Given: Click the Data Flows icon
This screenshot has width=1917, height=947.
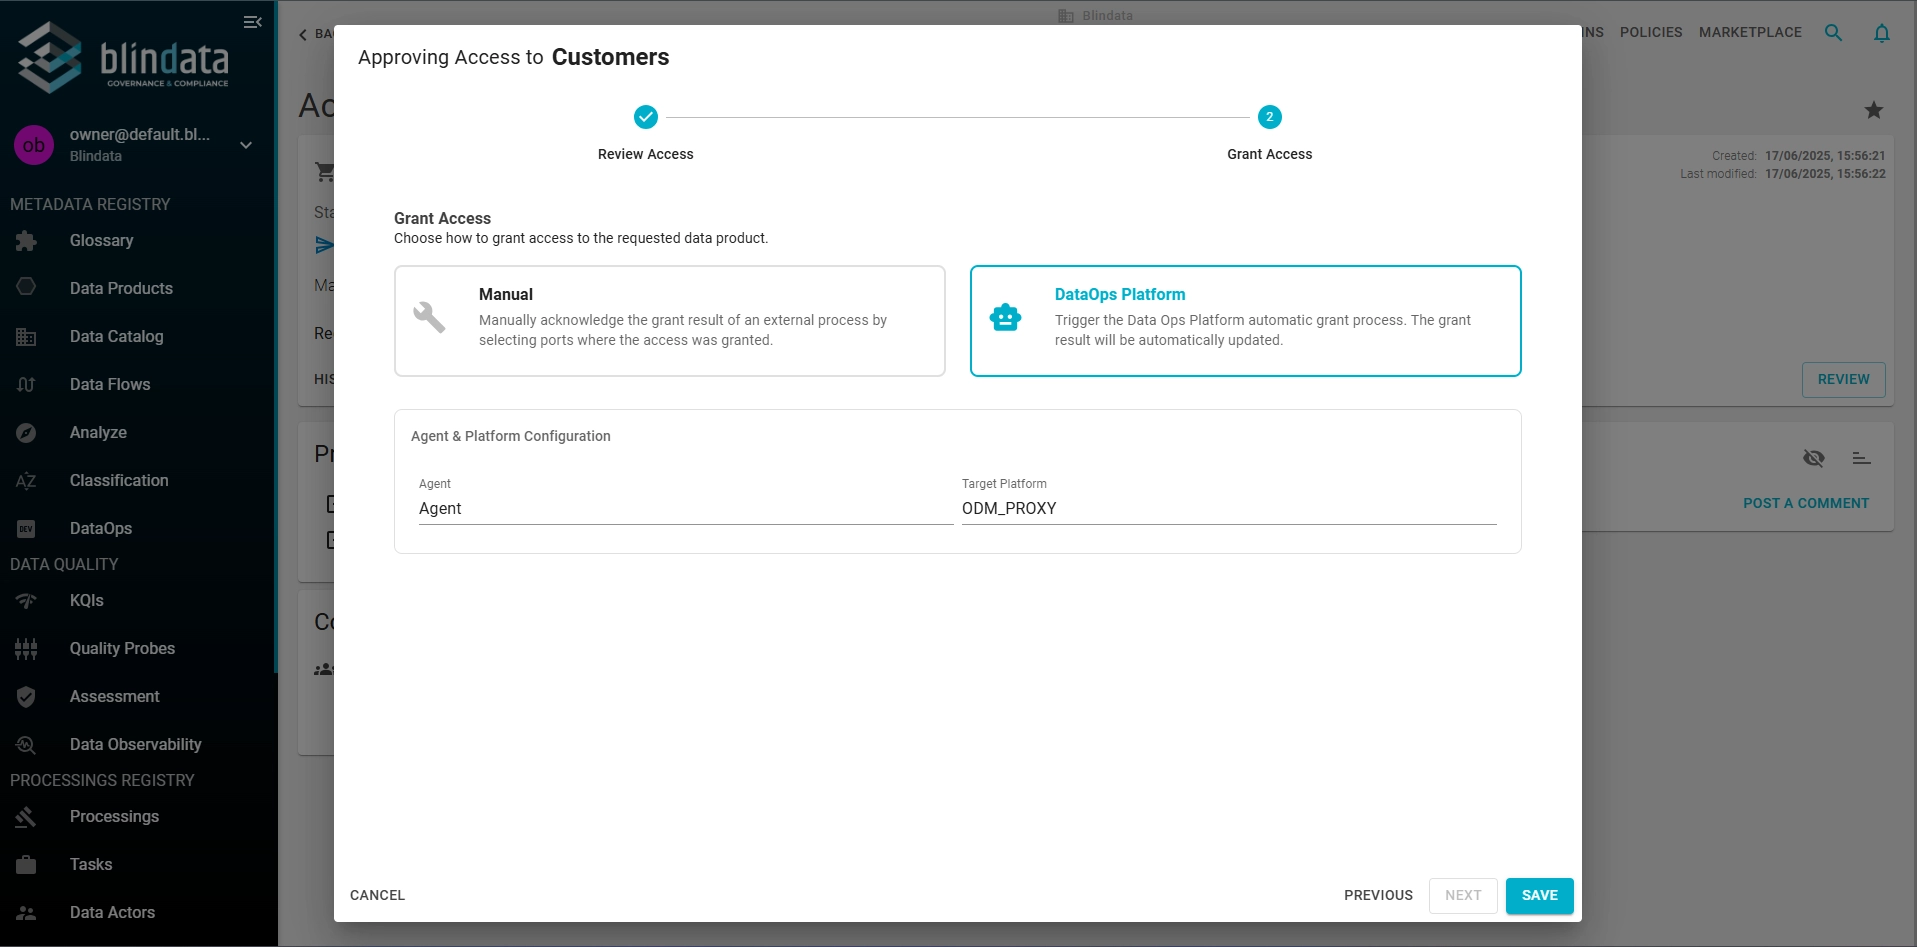Looking at the screenshot, I should pyautogui.click(x=26, y=385).
